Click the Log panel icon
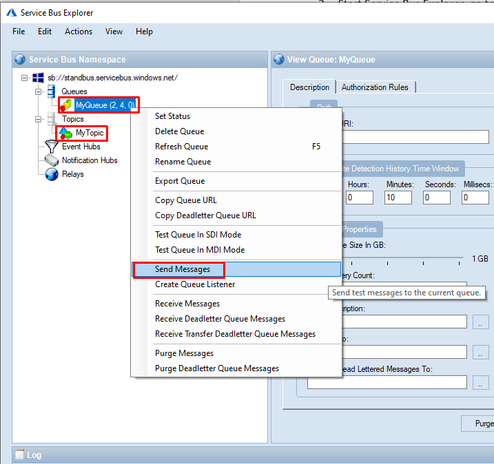The image size is (494, 464). tap(20, 455)
